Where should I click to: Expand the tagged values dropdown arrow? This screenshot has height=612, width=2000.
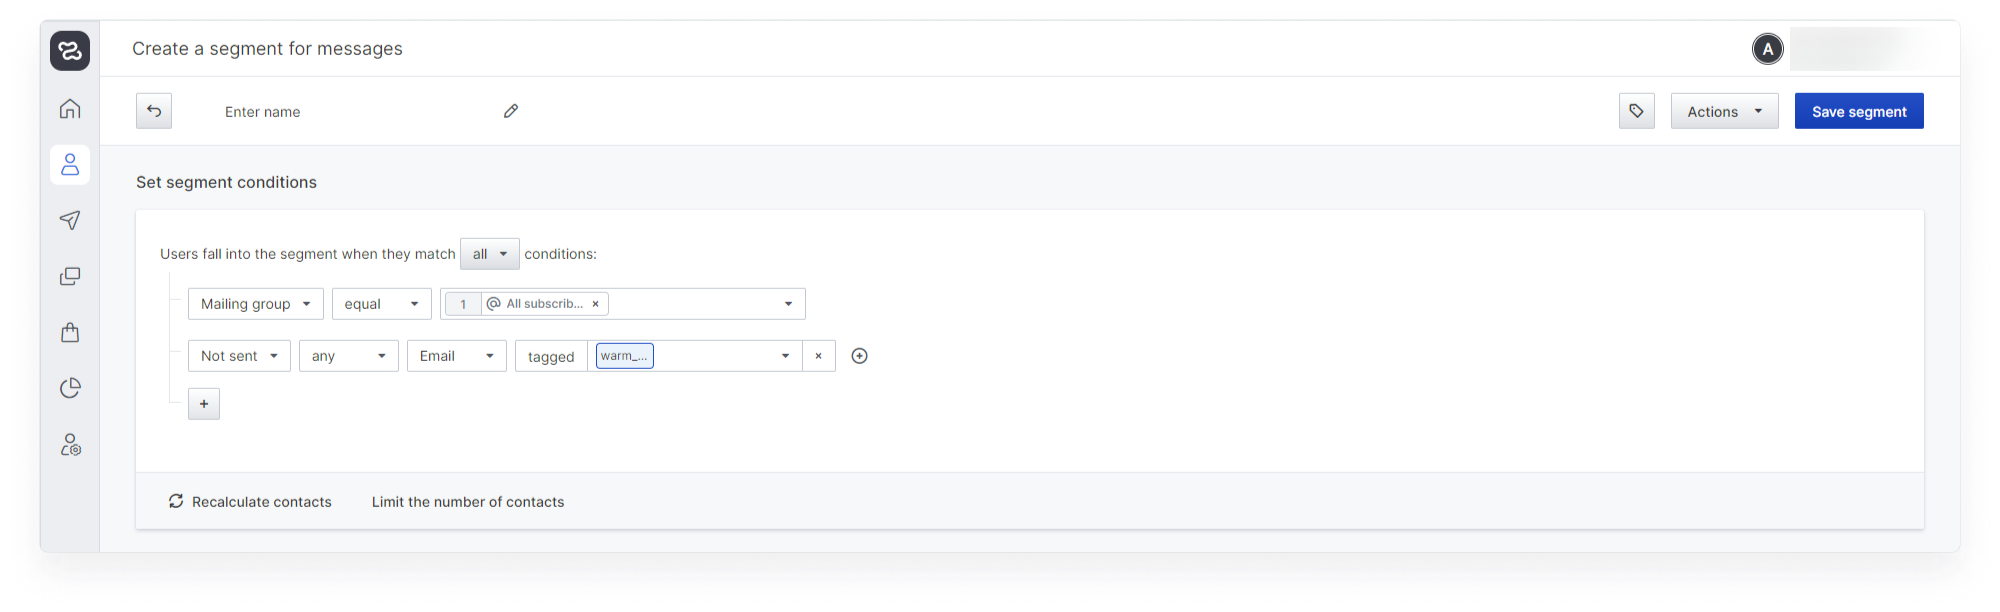pos(785,356)
